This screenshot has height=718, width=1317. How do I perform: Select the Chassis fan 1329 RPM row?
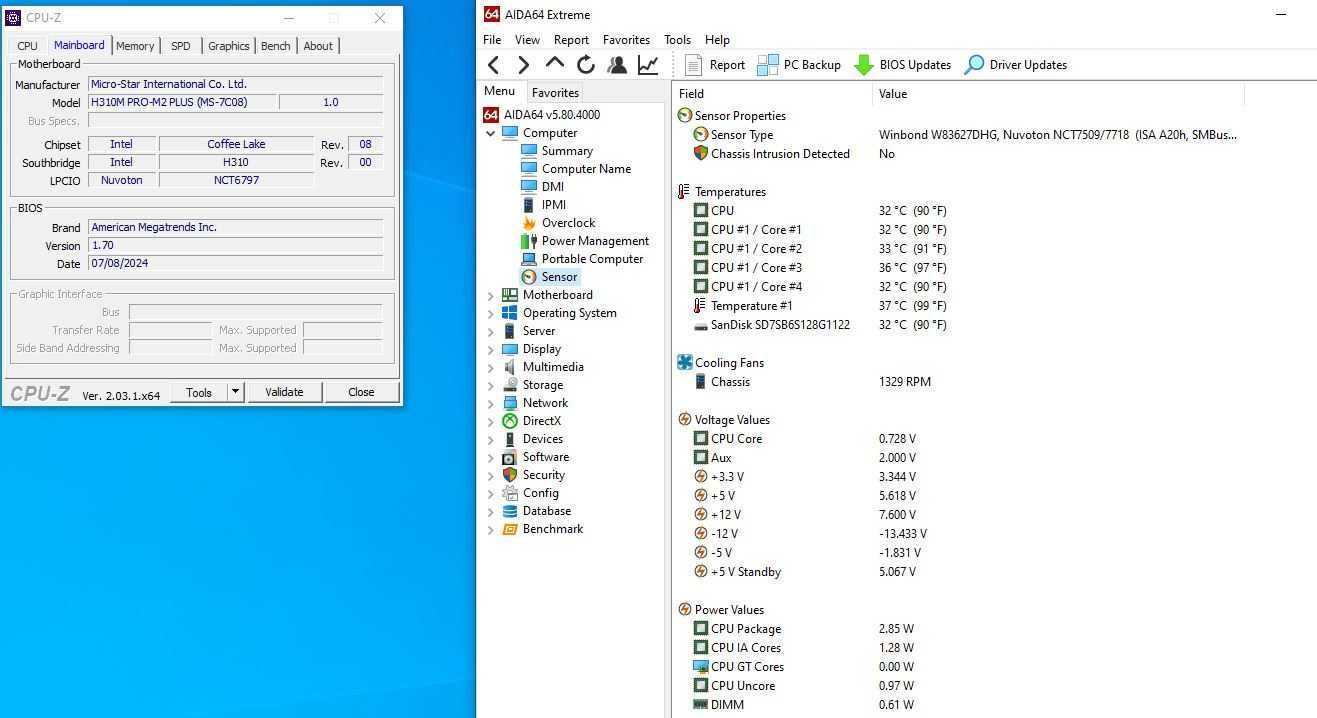[960, 382]
